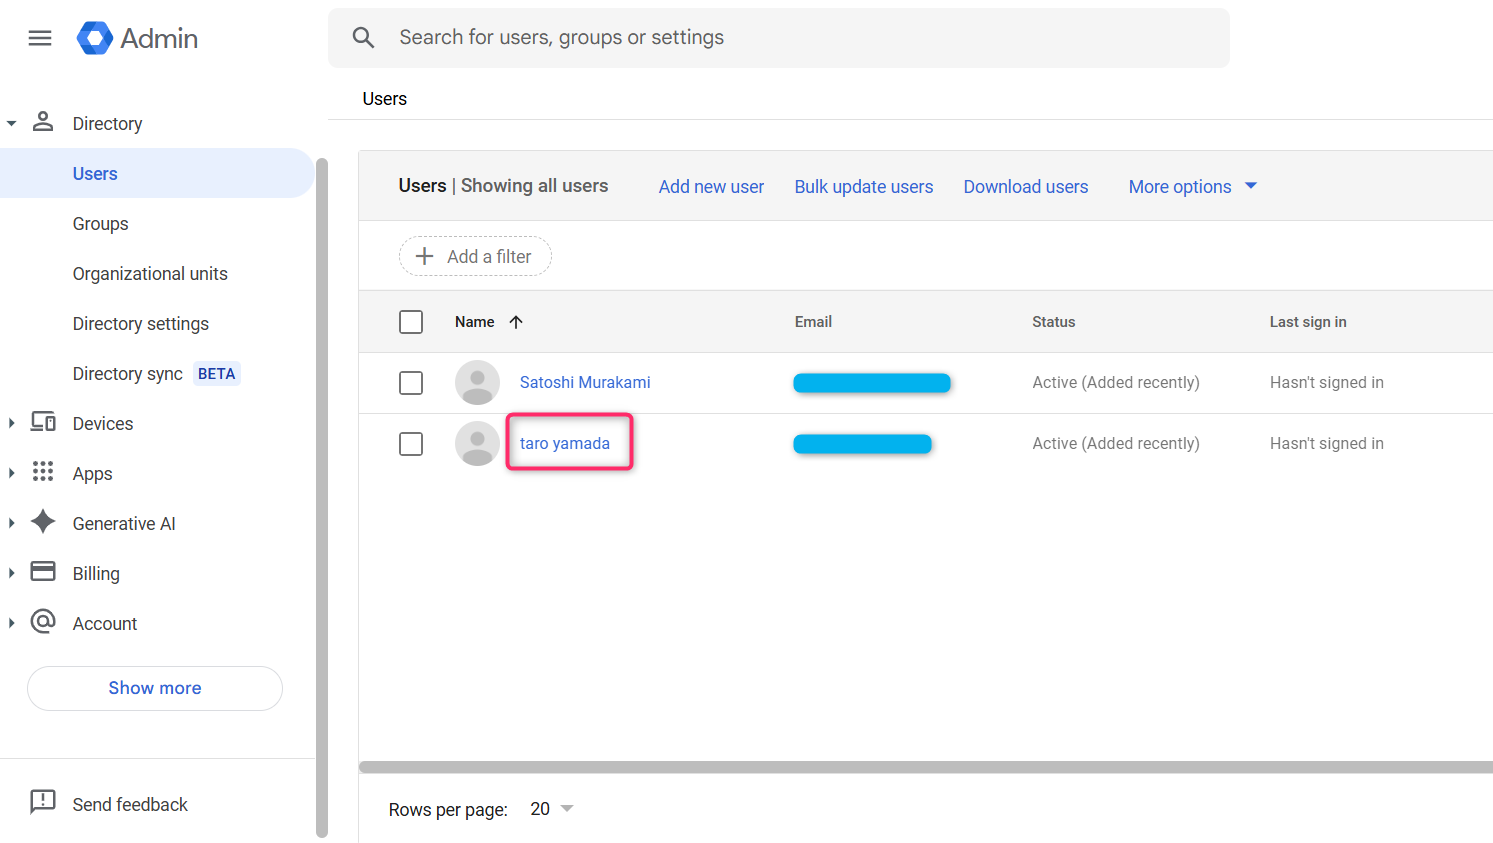Open taro yamada user link
Screen dimensions: 1493x843
[565, 444]
